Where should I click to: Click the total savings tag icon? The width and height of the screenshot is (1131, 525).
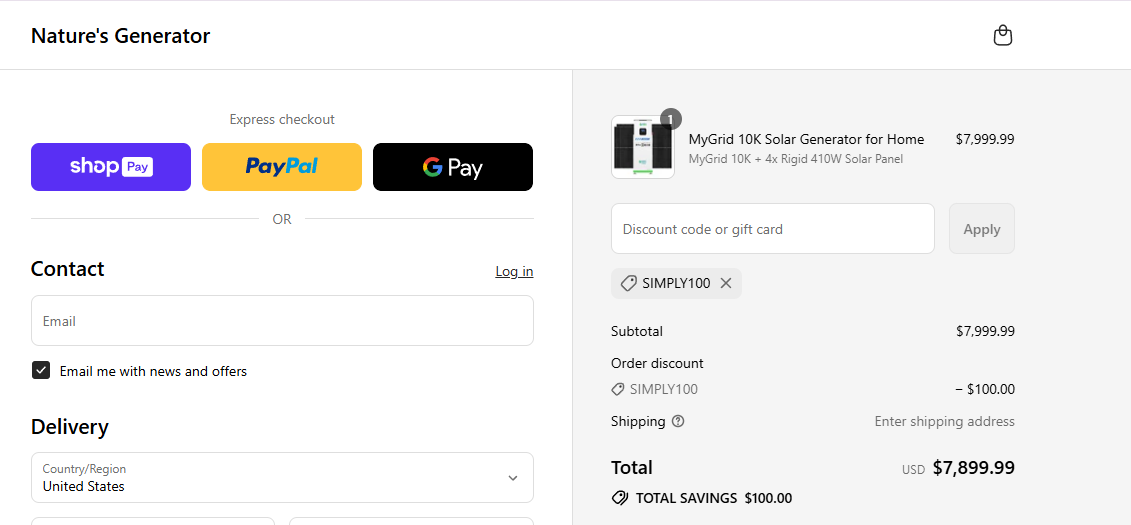coord(619,498)
